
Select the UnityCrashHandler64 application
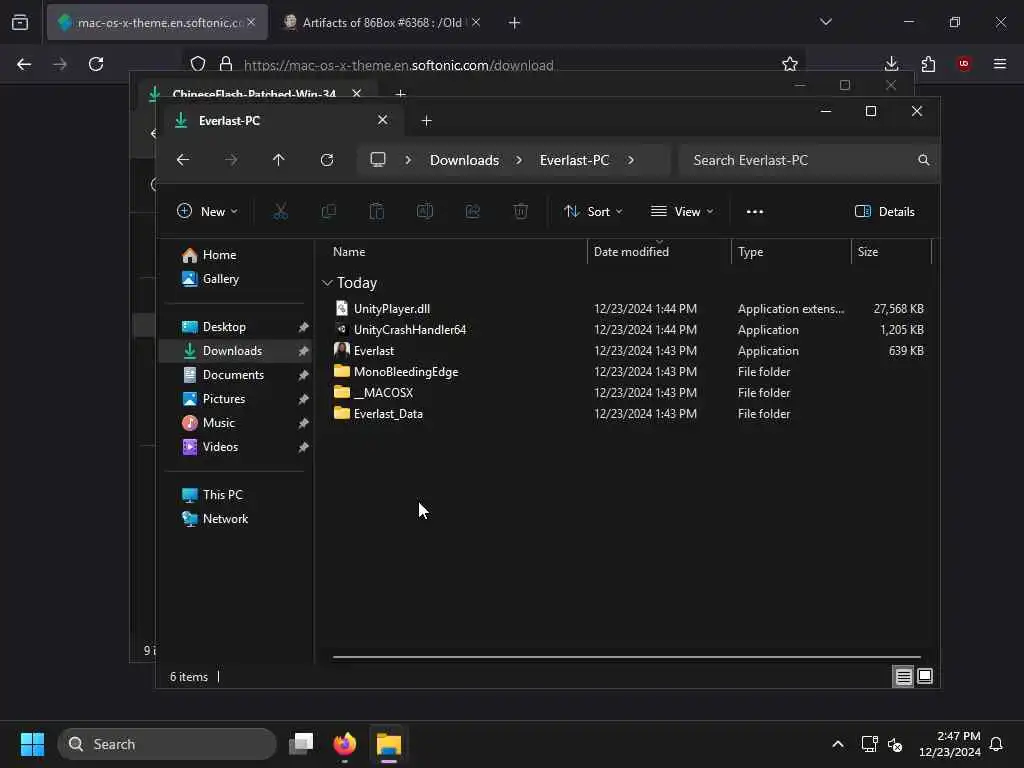pyautogui.click(x=630, y=330)
